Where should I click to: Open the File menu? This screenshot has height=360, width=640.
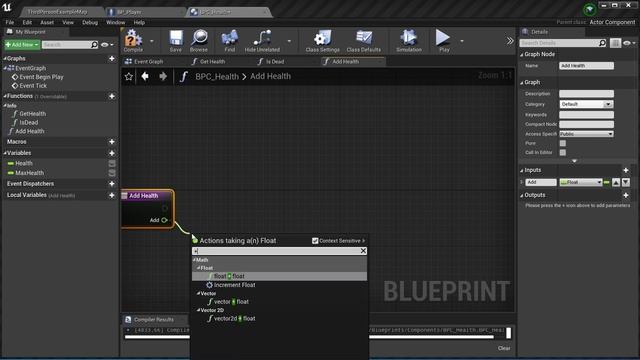click(x=10, y=22)
